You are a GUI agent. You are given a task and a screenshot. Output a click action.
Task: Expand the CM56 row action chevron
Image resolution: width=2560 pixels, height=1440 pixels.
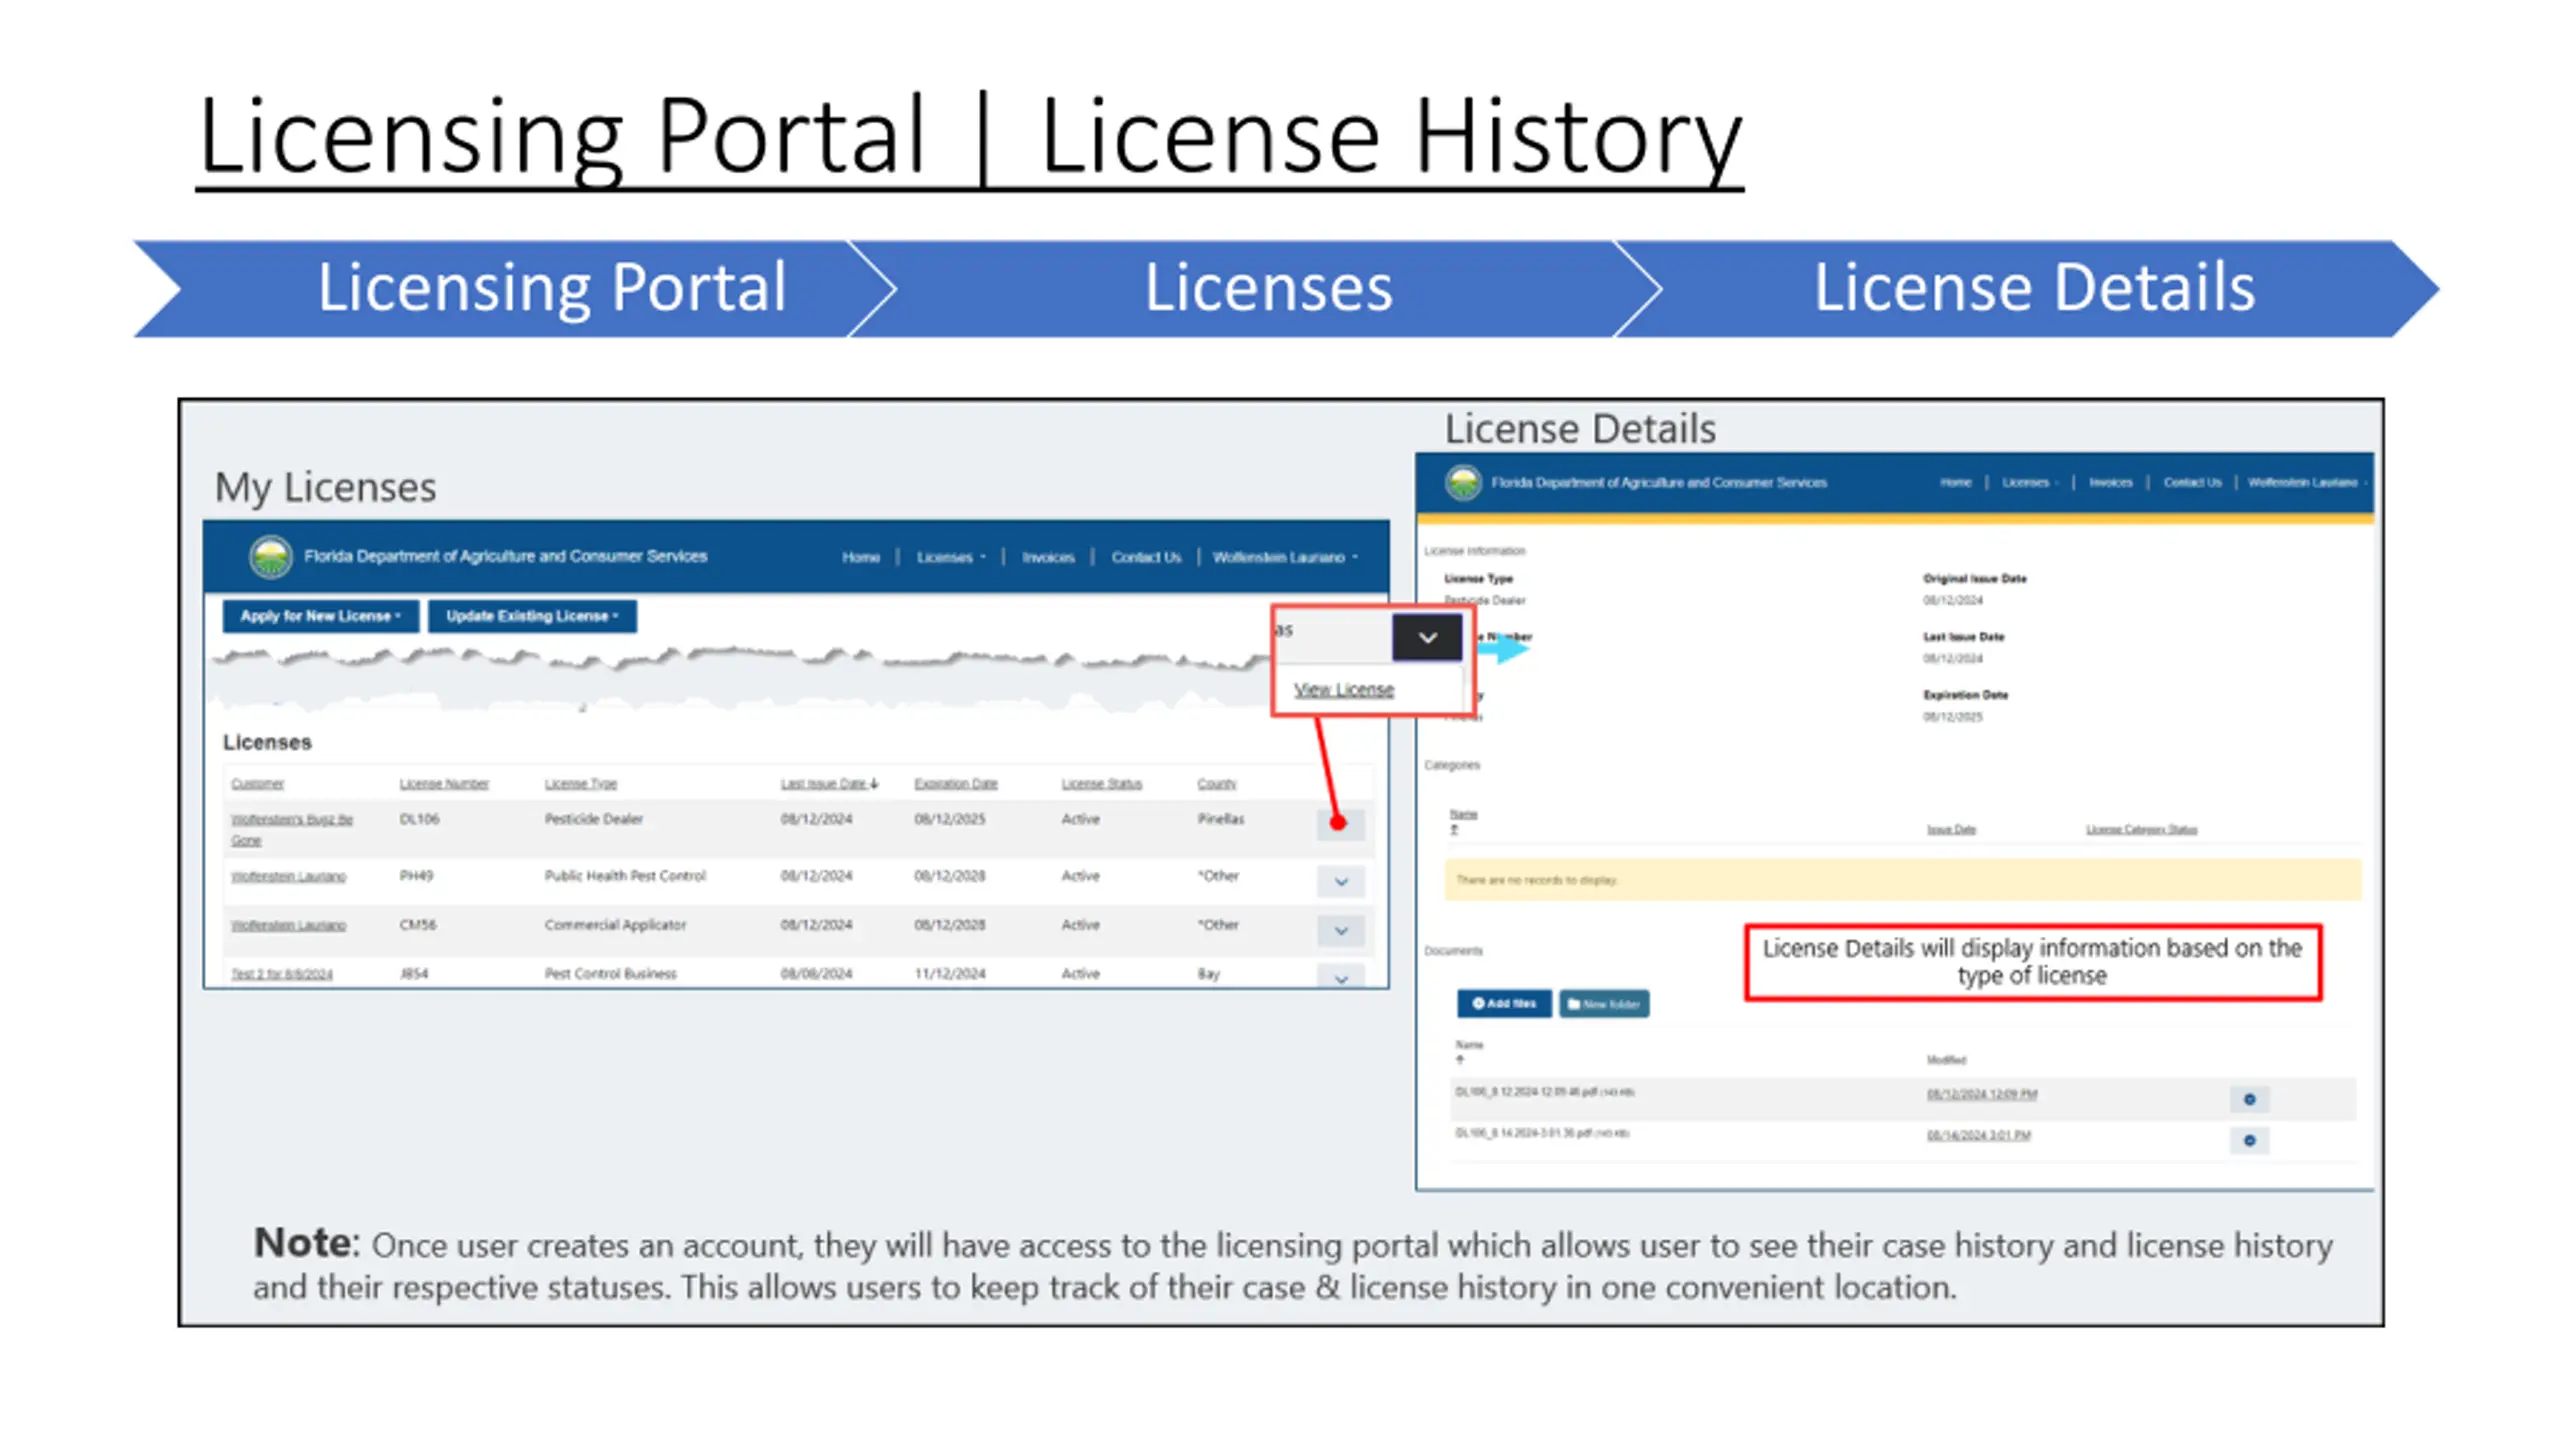click(1340, 930)
